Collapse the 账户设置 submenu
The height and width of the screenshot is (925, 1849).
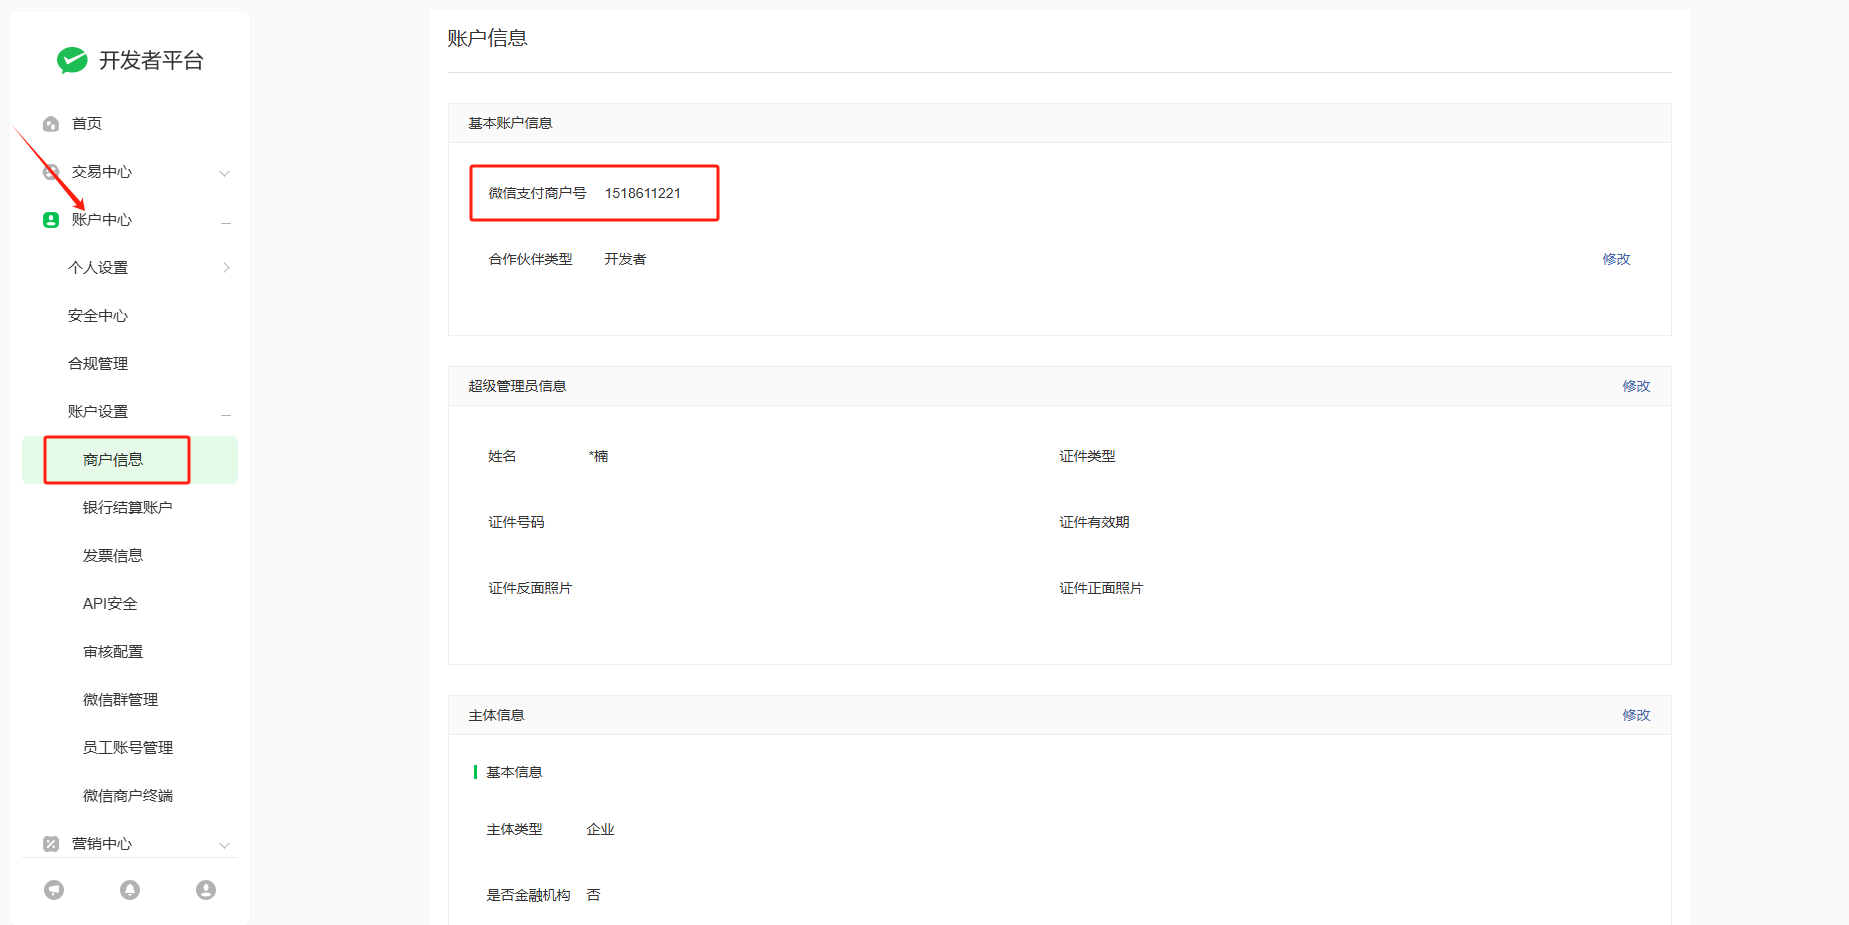(x=226, y=413)
